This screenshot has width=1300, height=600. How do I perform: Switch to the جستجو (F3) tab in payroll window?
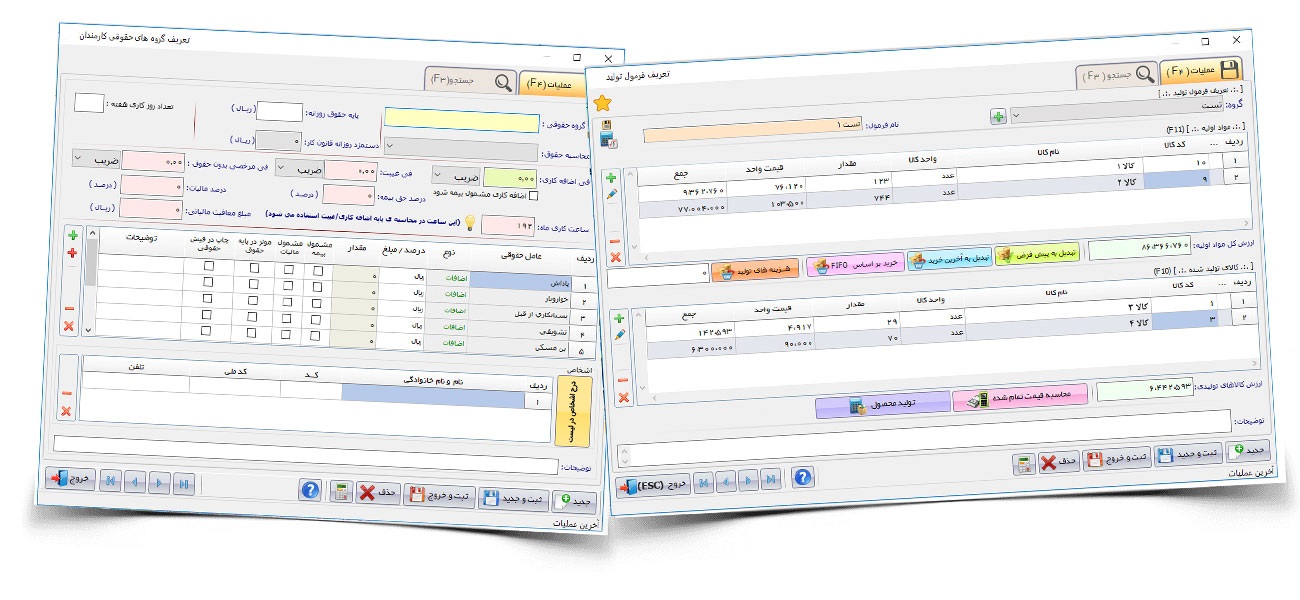471,81
